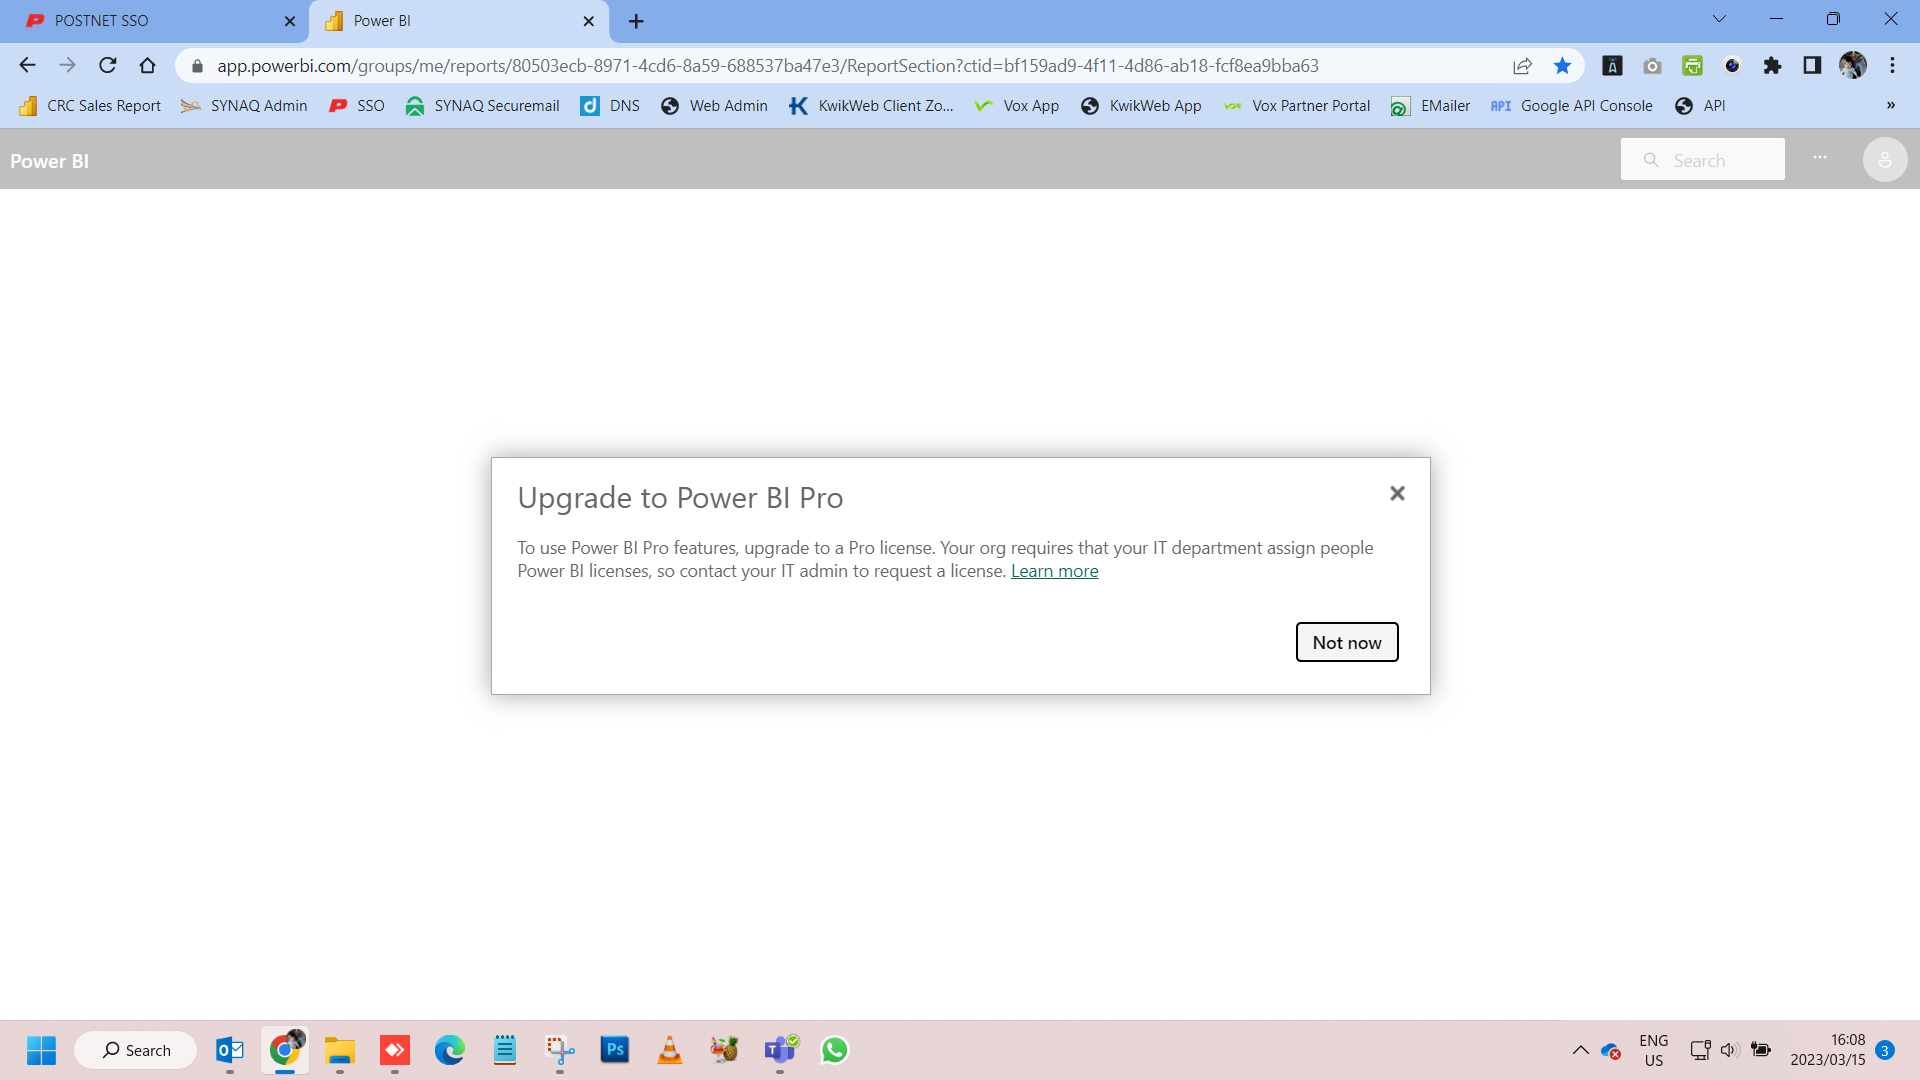Open CRC Sales Report bookmark
The image size is (1920, 1080).
[x=90, y=106]
